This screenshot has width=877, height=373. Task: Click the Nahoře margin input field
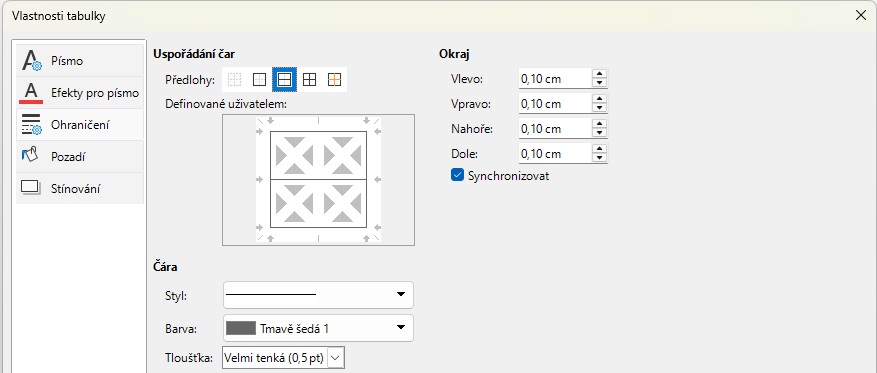coord(555,129)
